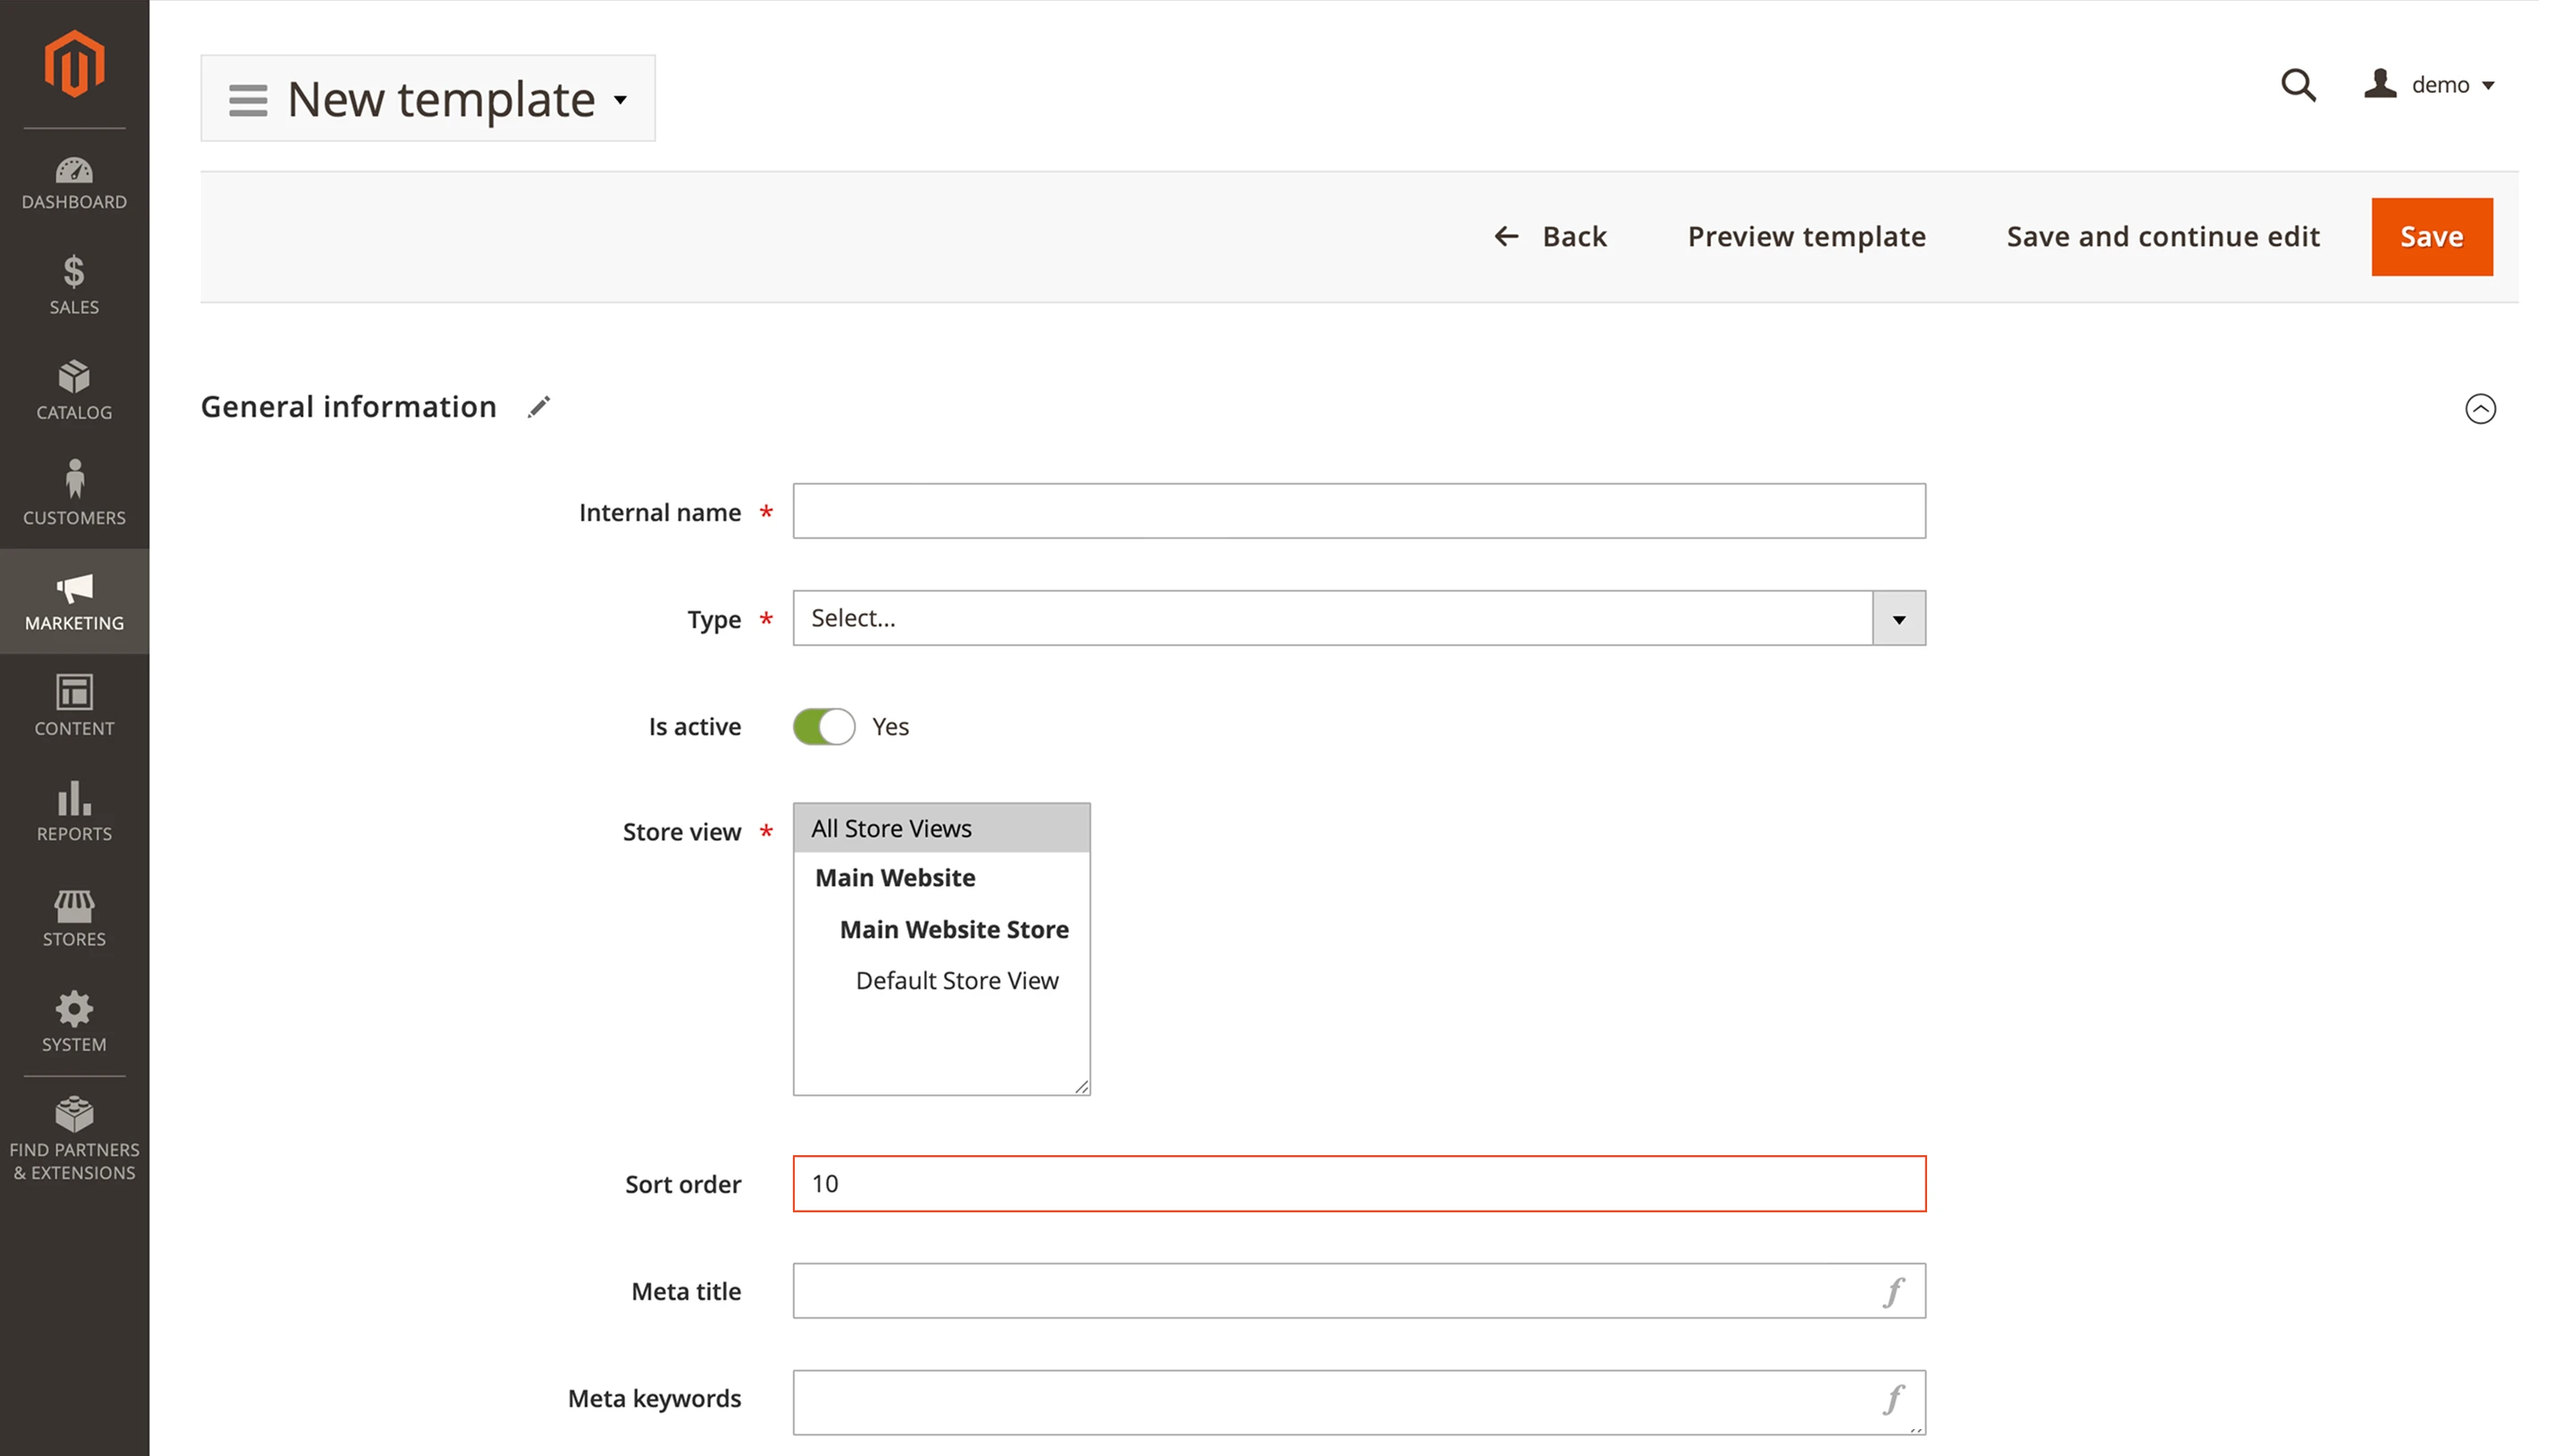This screenshot has width=2570, height=1456.
Task: Open the Catalog section
Action: tap(74, 392)
